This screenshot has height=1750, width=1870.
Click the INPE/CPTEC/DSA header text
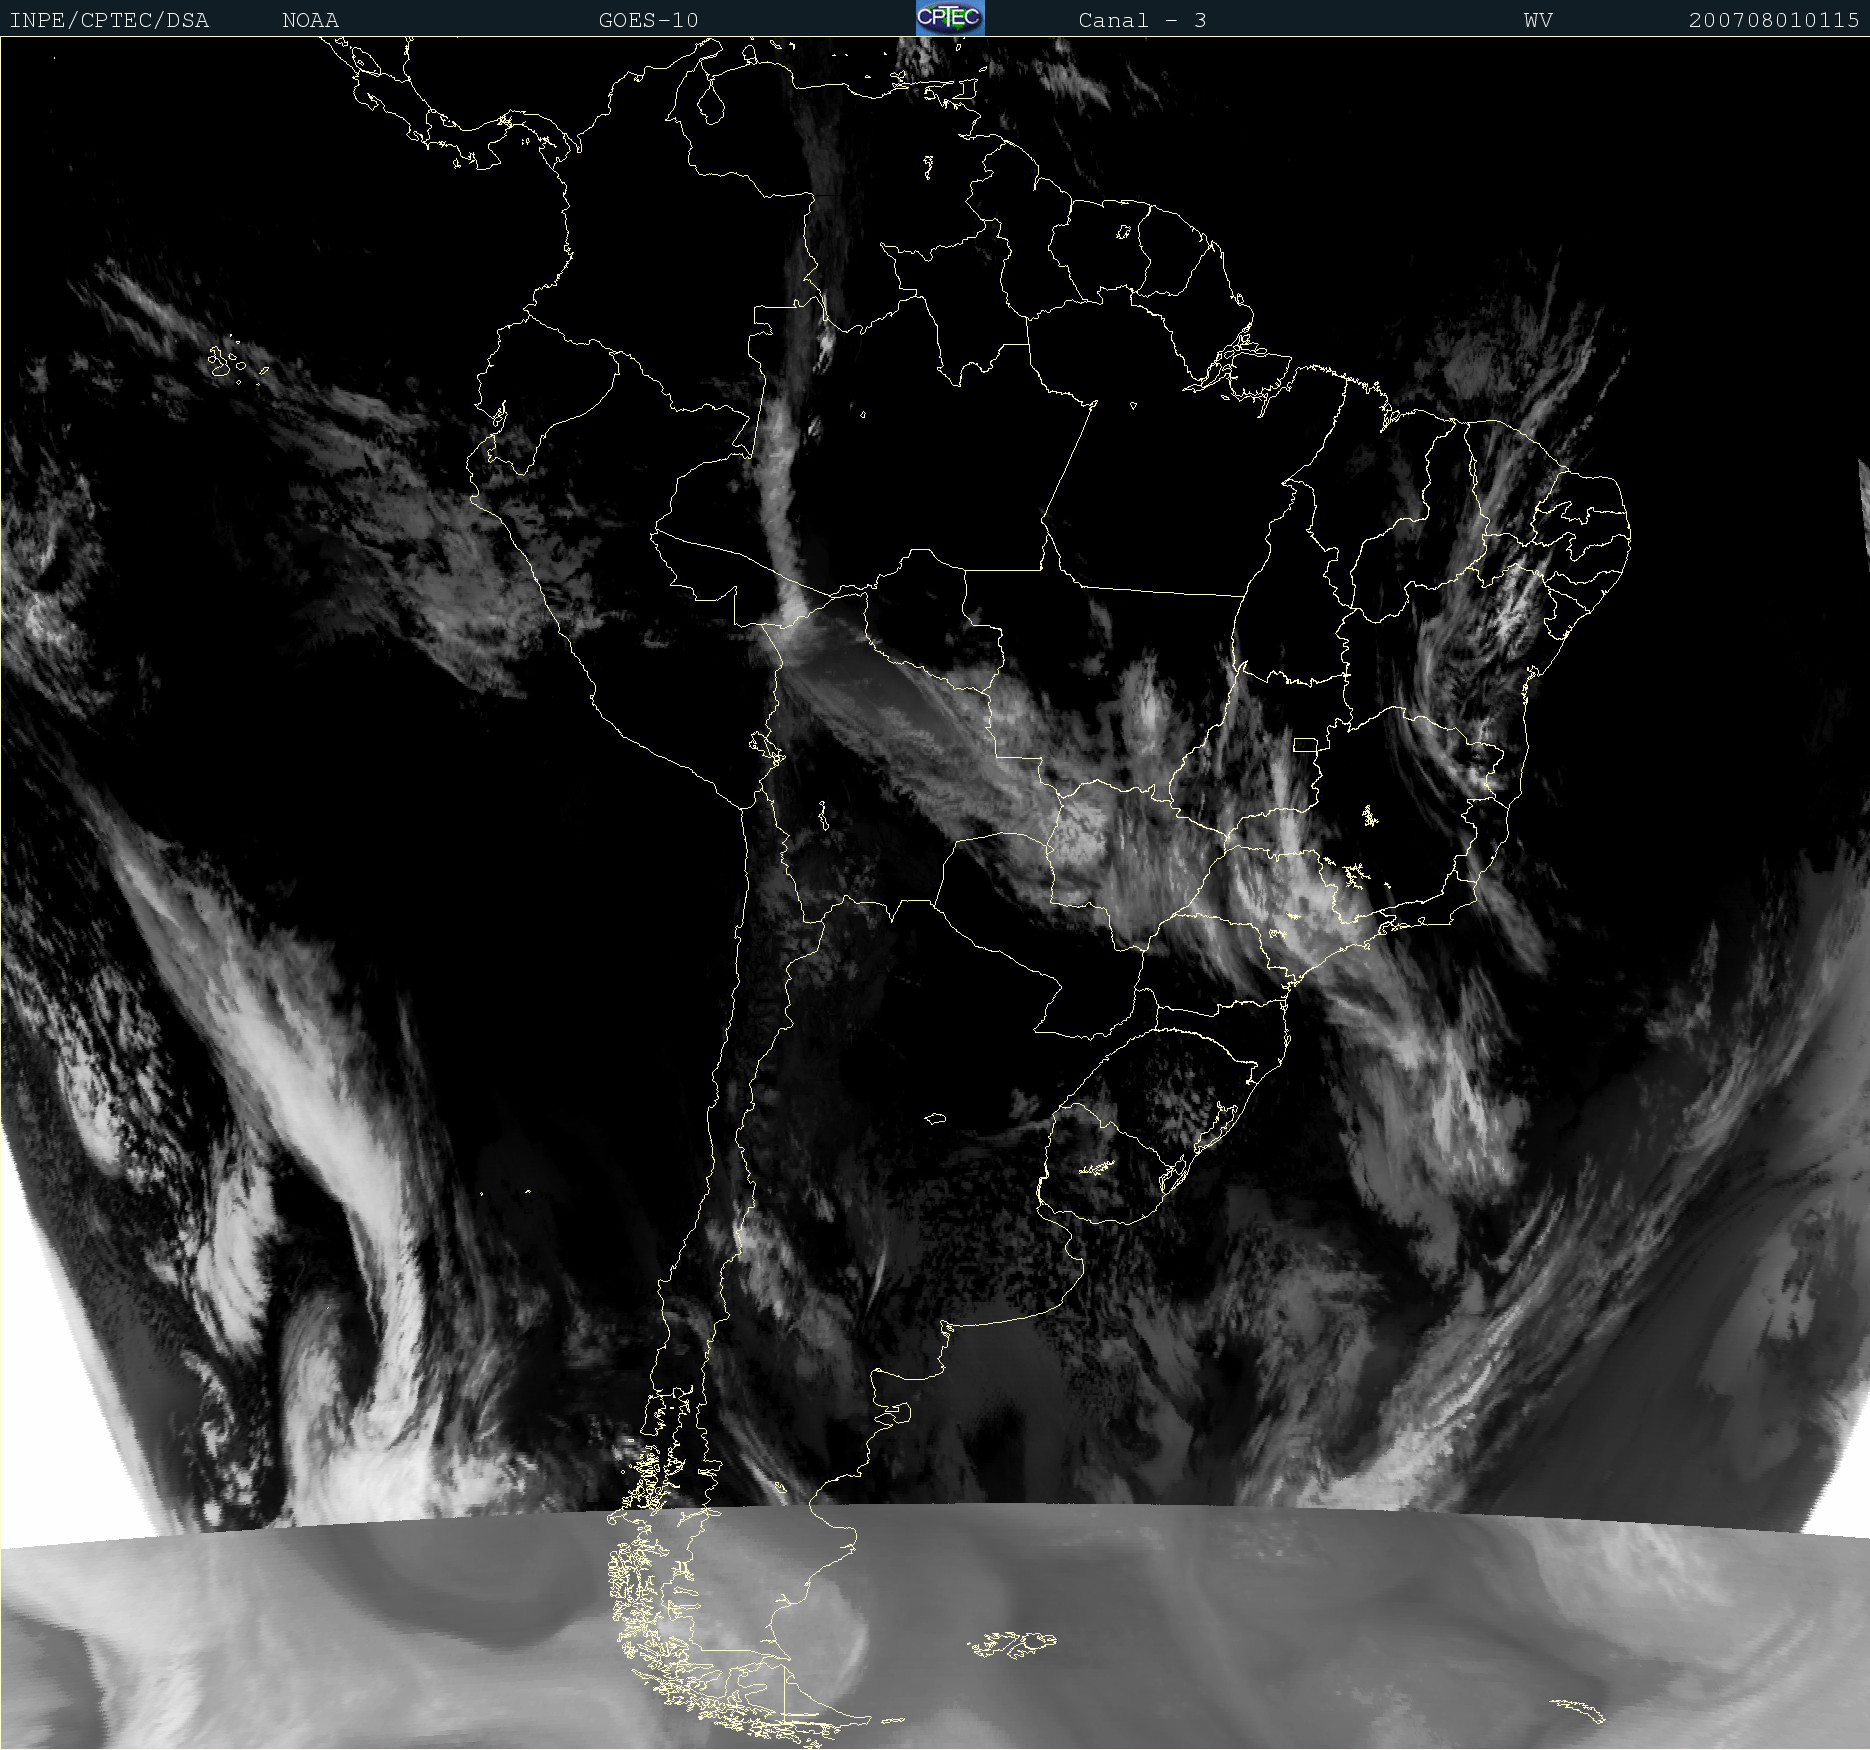[x=109, y=20]
